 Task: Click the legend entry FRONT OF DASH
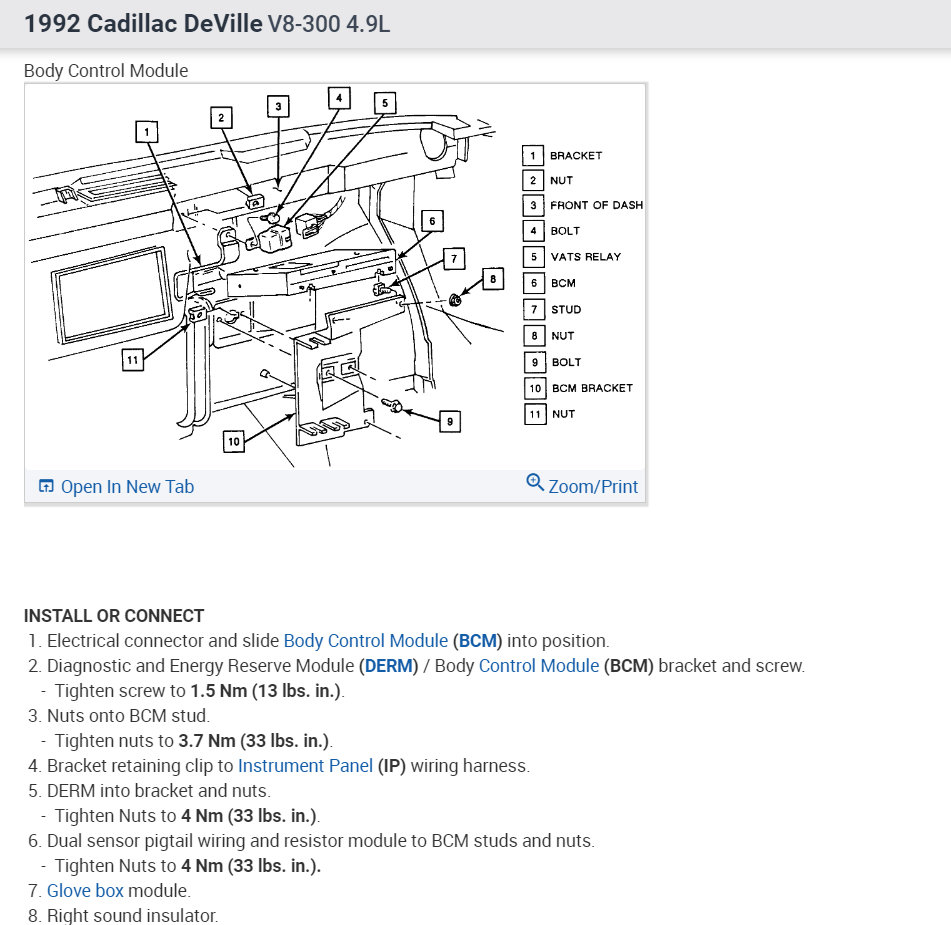pyautogui.click(x=596, y=205)
